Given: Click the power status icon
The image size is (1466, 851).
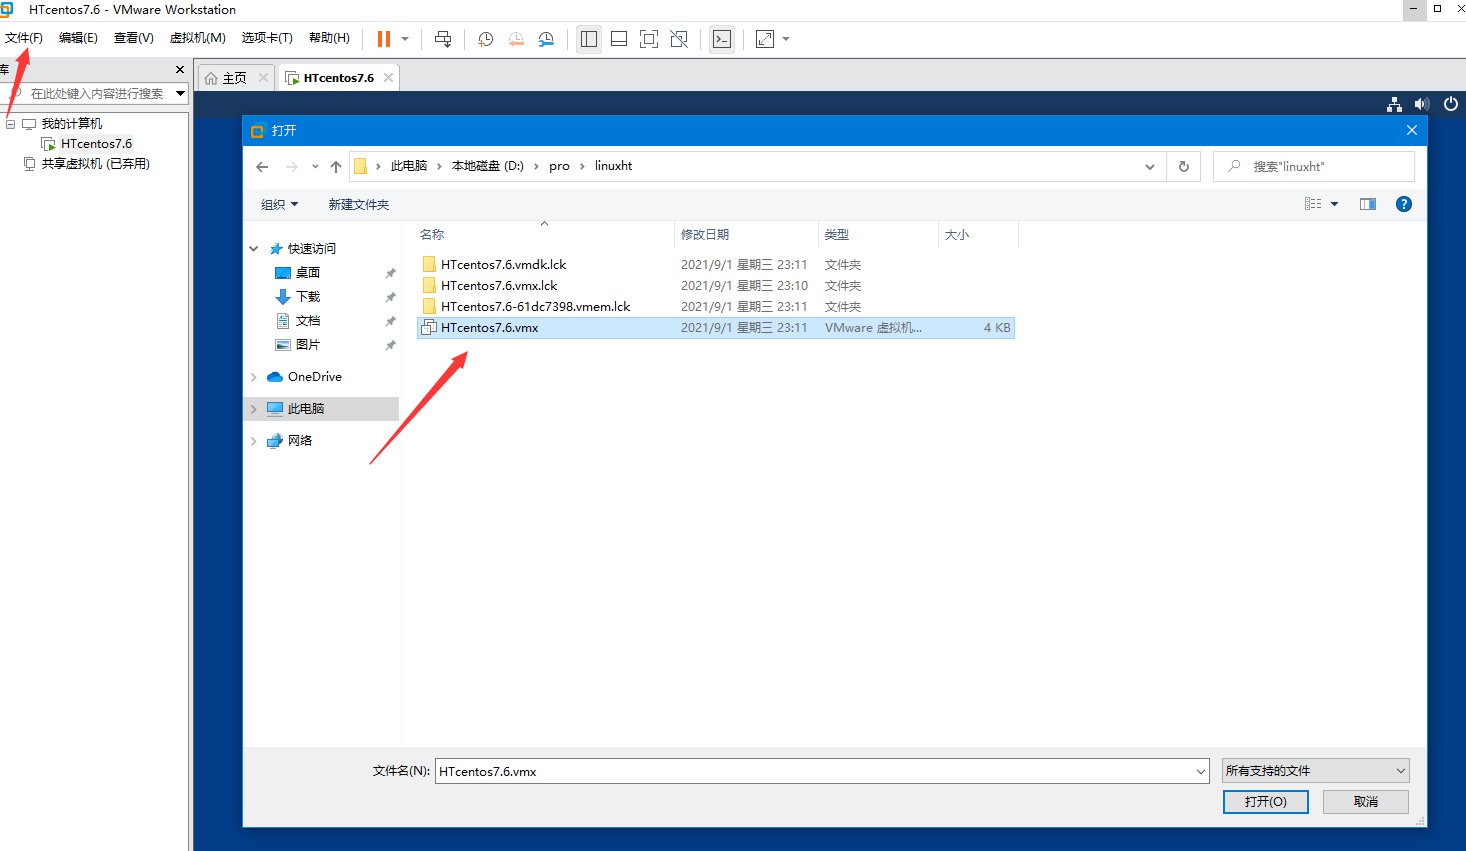Looking at the screenshot, I should point(1451,104).
